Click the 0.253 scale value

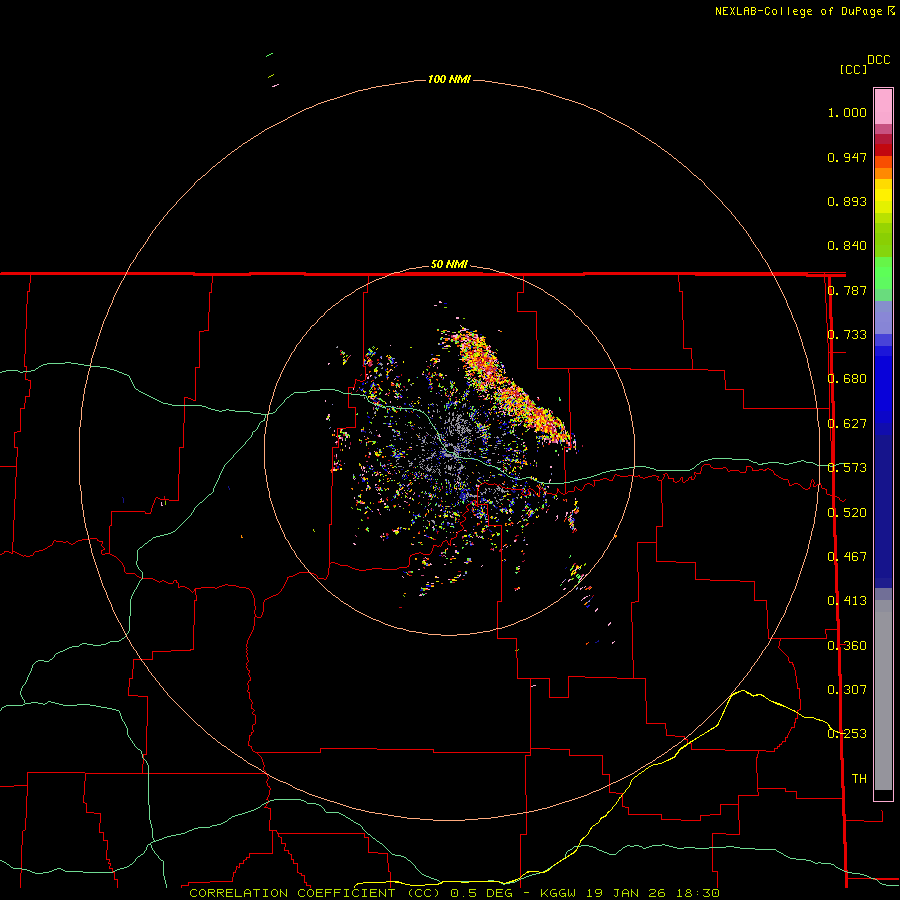[847, 734]
